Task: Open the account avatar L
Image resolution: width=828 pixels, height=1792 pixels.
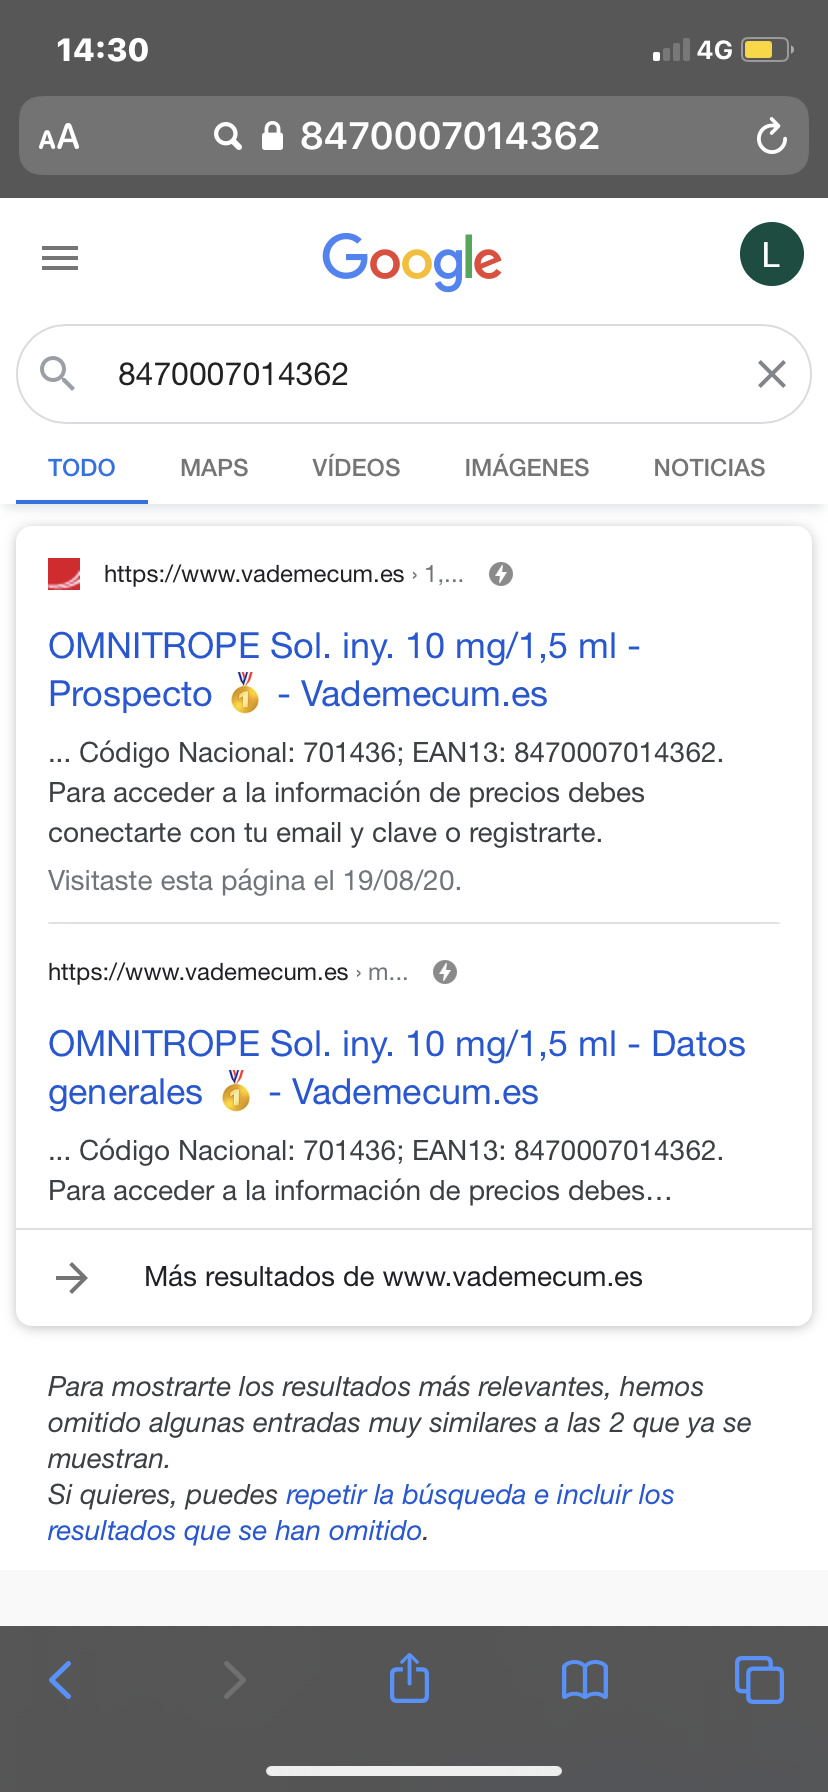Action: (x=771, y=254)
